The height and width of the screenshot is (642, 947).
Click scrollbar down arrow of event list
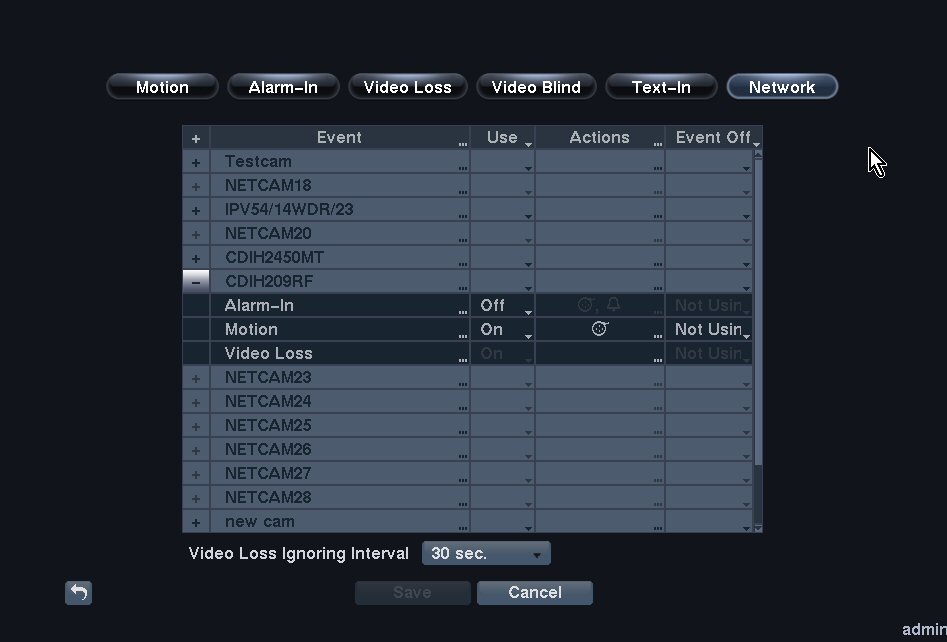click(x=759, y=528)
